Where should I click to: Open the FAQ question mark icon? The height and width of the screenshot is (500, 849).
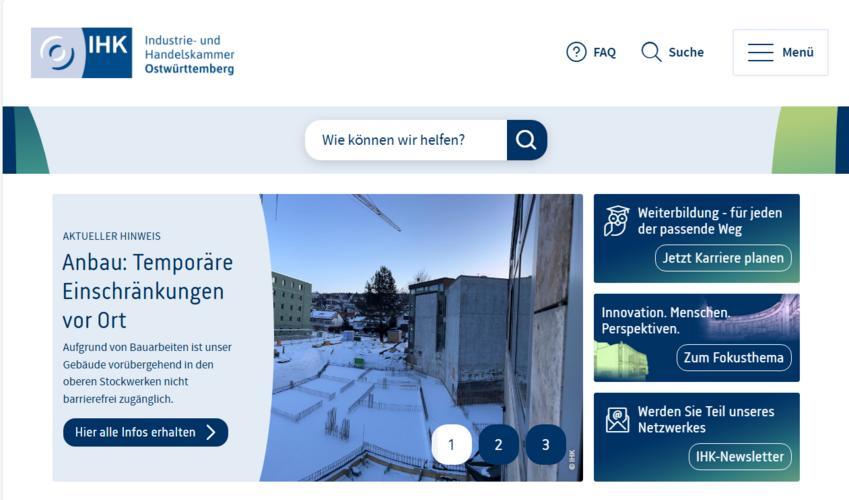pyautogui.click(x=576, y=52)
